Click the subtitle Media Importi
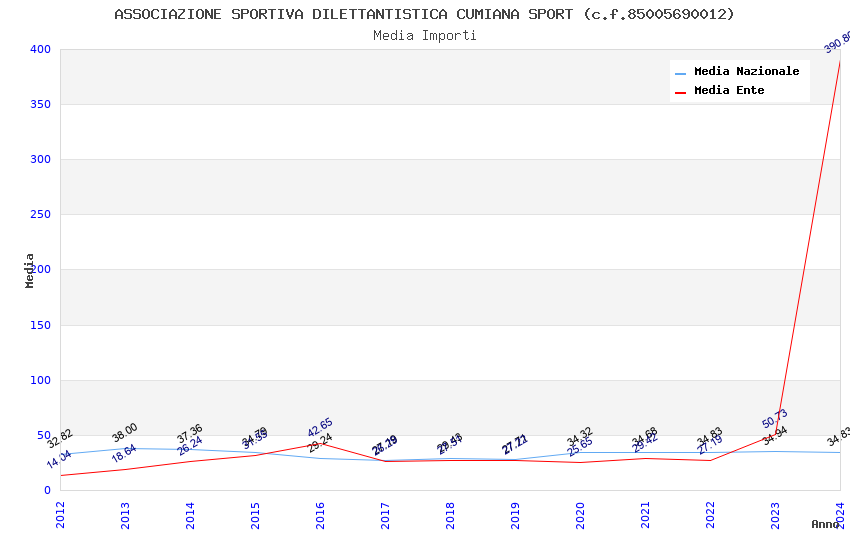This screenshot has width=850, height=550. coord(425,36)
